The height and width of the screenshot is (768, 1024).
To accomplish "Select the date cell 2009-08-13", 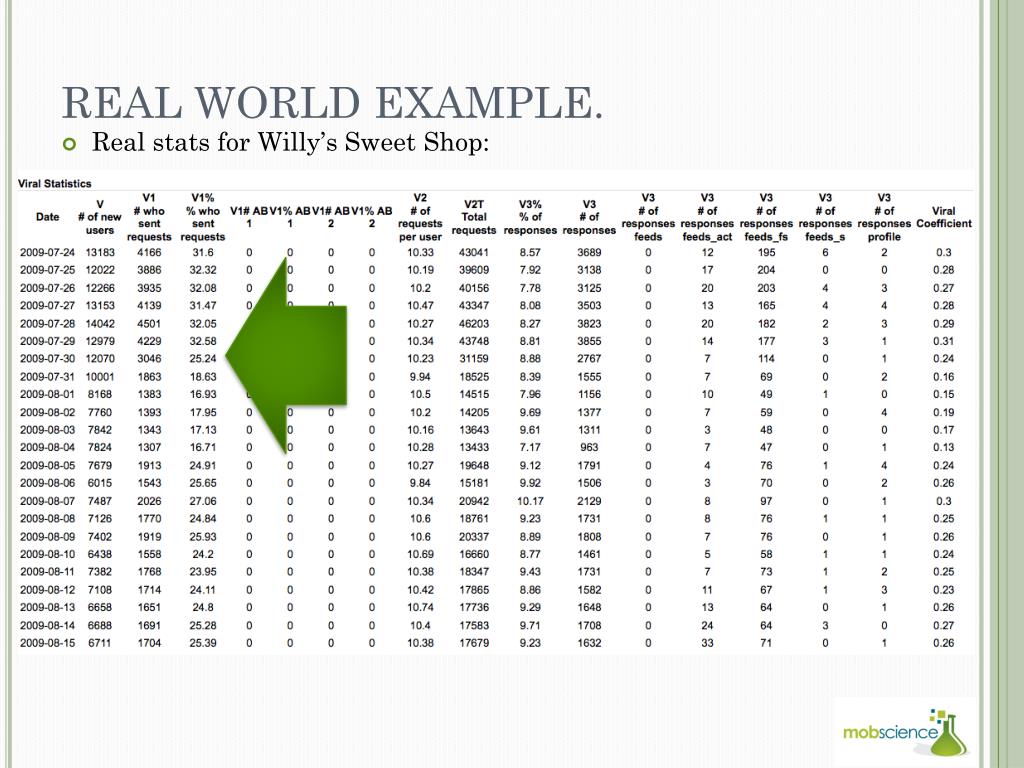I will coord(47,607).
